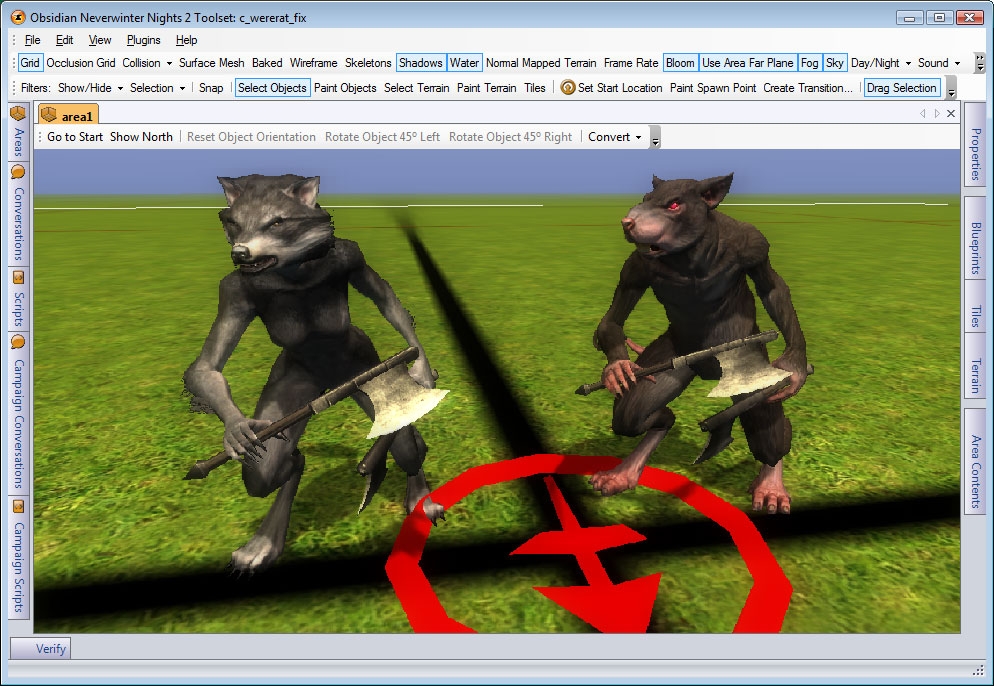Click the Verify button
The height and width of the screenshot is (686, 994).
[41, 649]
